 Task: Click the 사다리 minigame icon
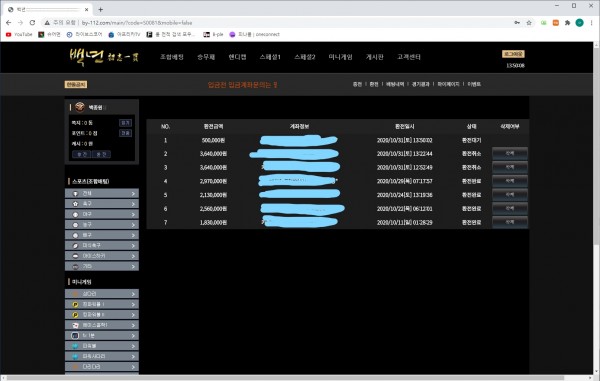point(75,294)
